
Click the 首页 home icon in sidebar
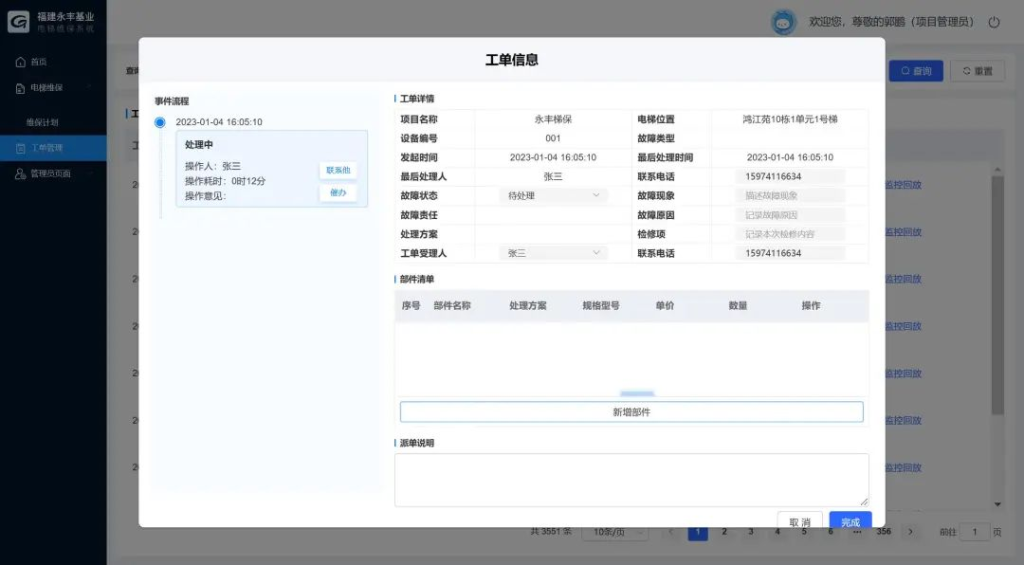pyautogui.click(x=20, y=62)
